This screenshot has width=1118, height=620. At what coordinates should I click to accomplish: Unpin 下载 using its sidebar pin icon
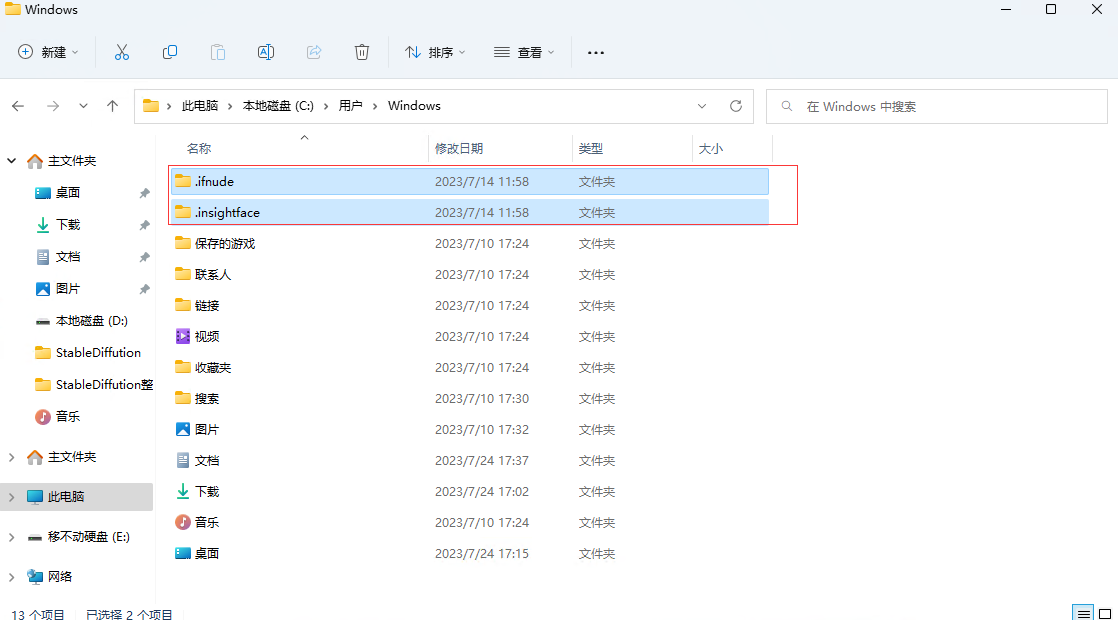pyautogui.click(x=145, y=225)
